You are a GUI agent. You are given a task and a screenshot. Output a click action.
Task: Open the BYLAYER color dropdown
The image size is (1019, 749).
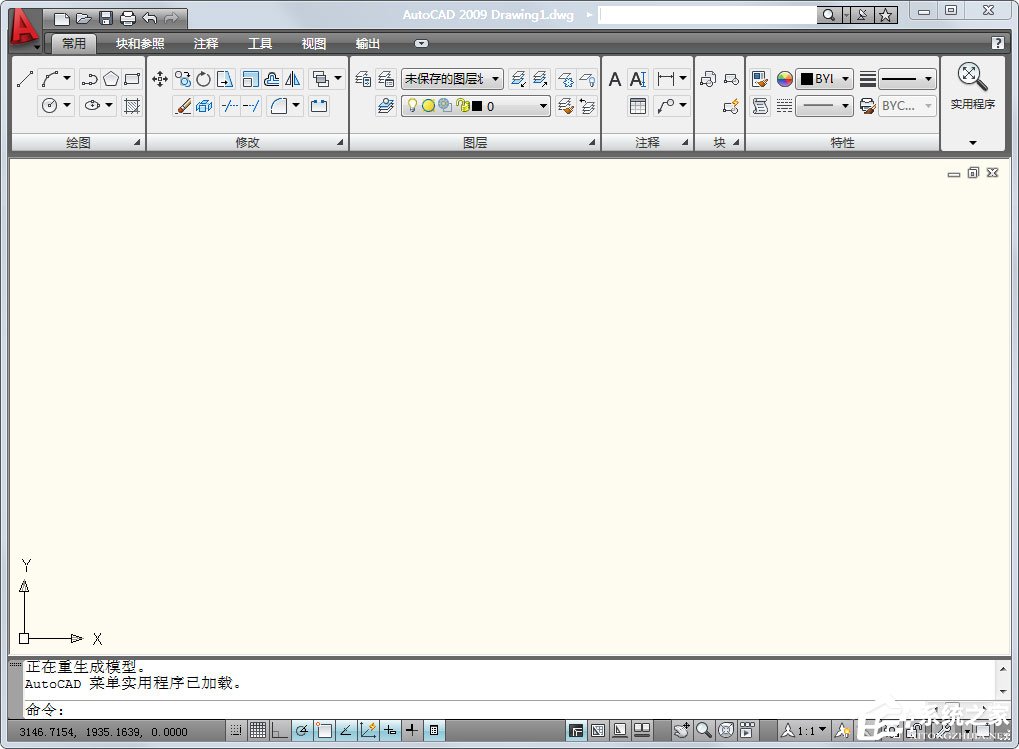click(823, 78)
